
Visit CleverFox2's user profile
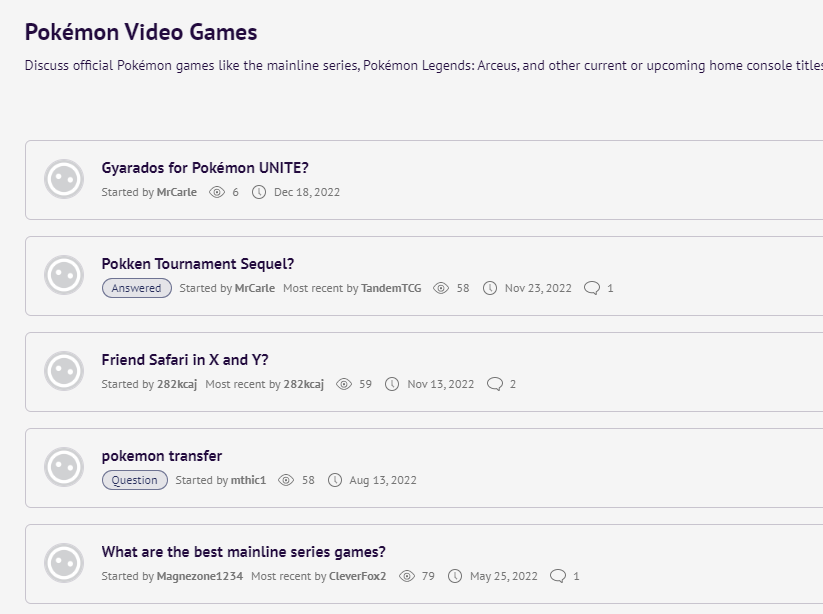(357, 577)
